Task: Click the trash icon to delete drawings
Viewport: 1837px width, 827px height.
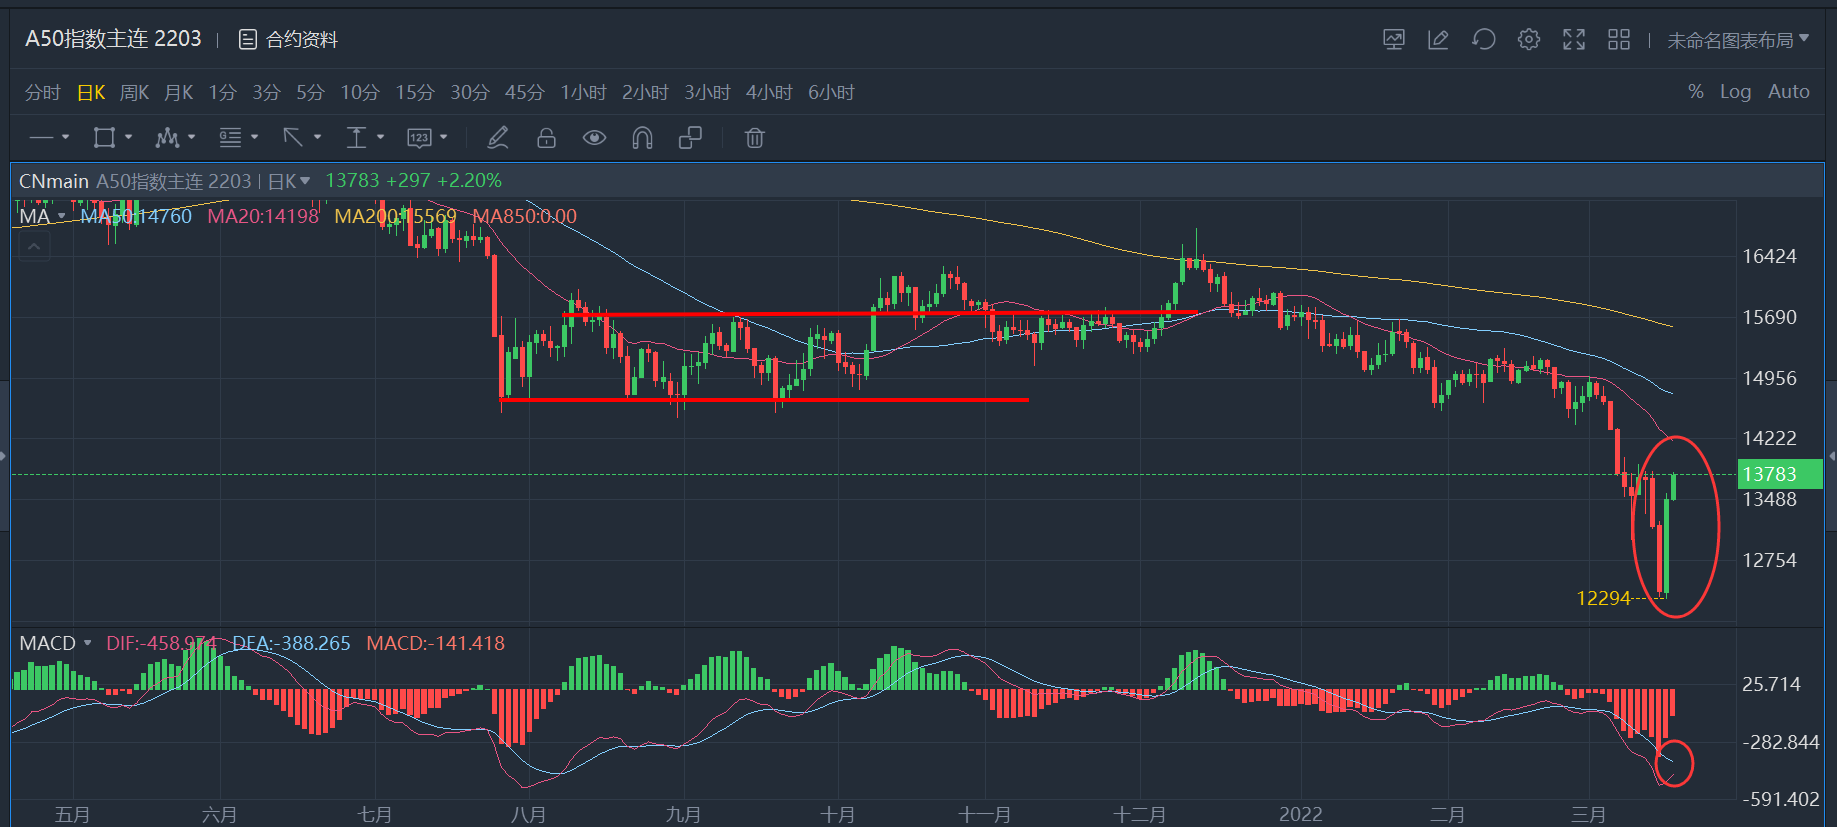Action: coord(754,138)
